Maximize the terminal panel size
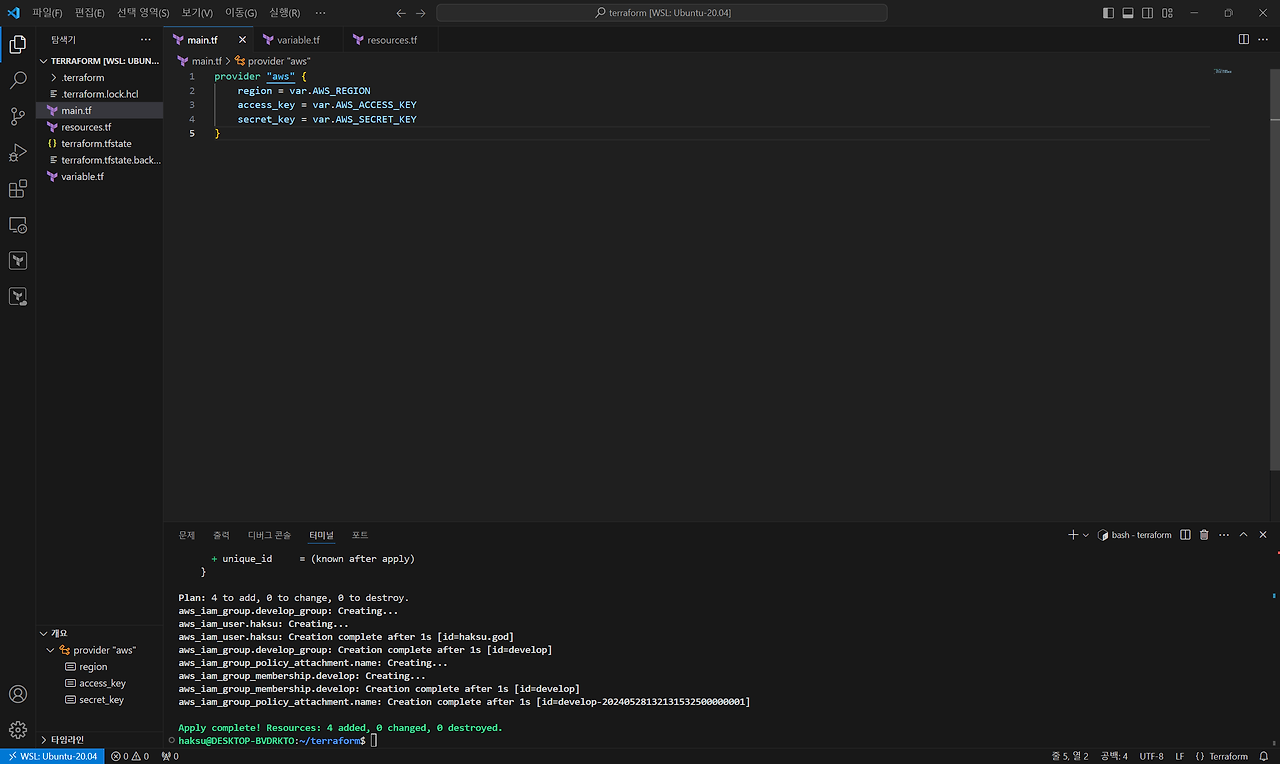Screen dimensions: 1280x764 pyautogui.click(x=1244, y=535)
